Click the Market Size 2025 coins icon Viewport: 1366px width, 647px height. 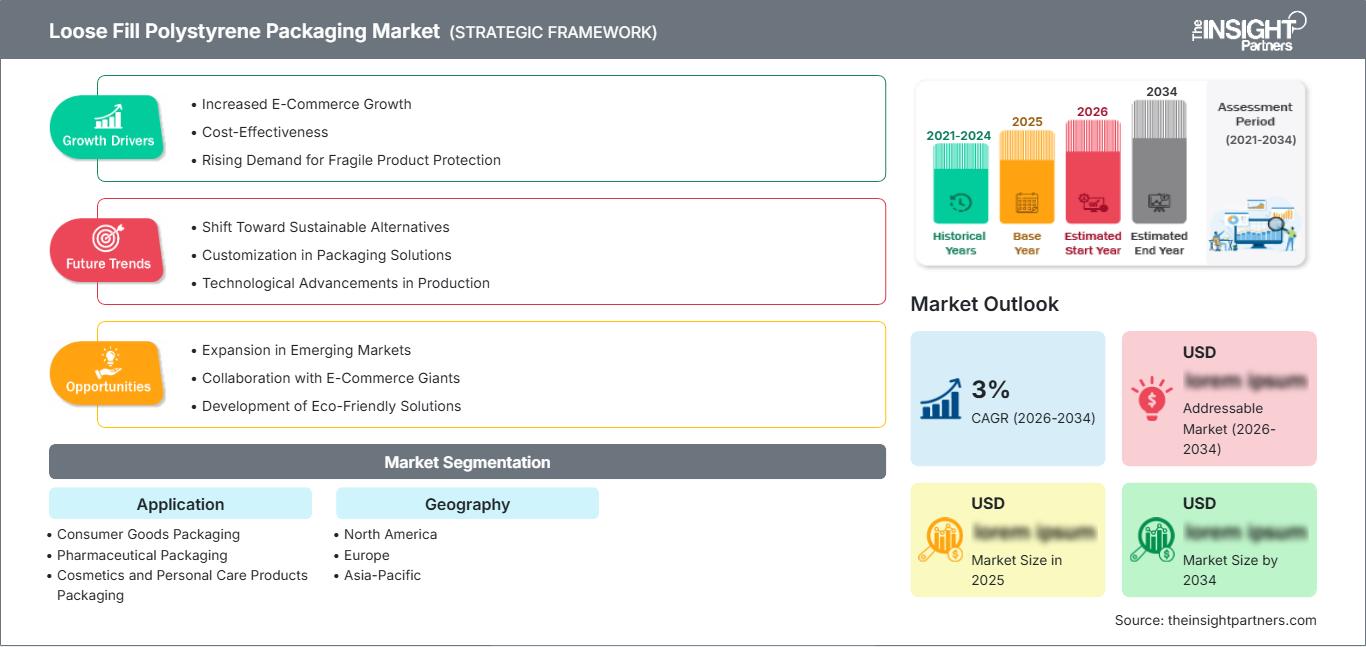point(941,540)
